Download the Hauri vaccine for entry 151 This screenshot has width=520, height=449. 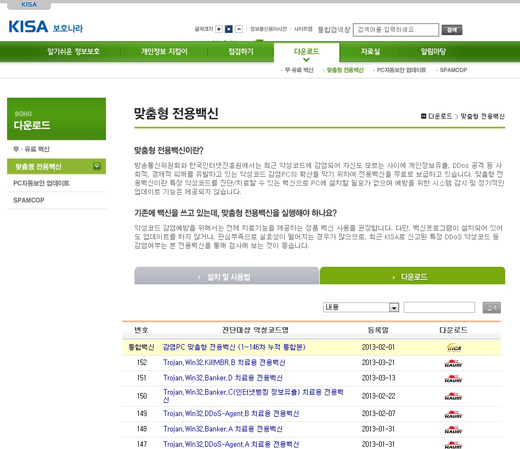point(453,379)
